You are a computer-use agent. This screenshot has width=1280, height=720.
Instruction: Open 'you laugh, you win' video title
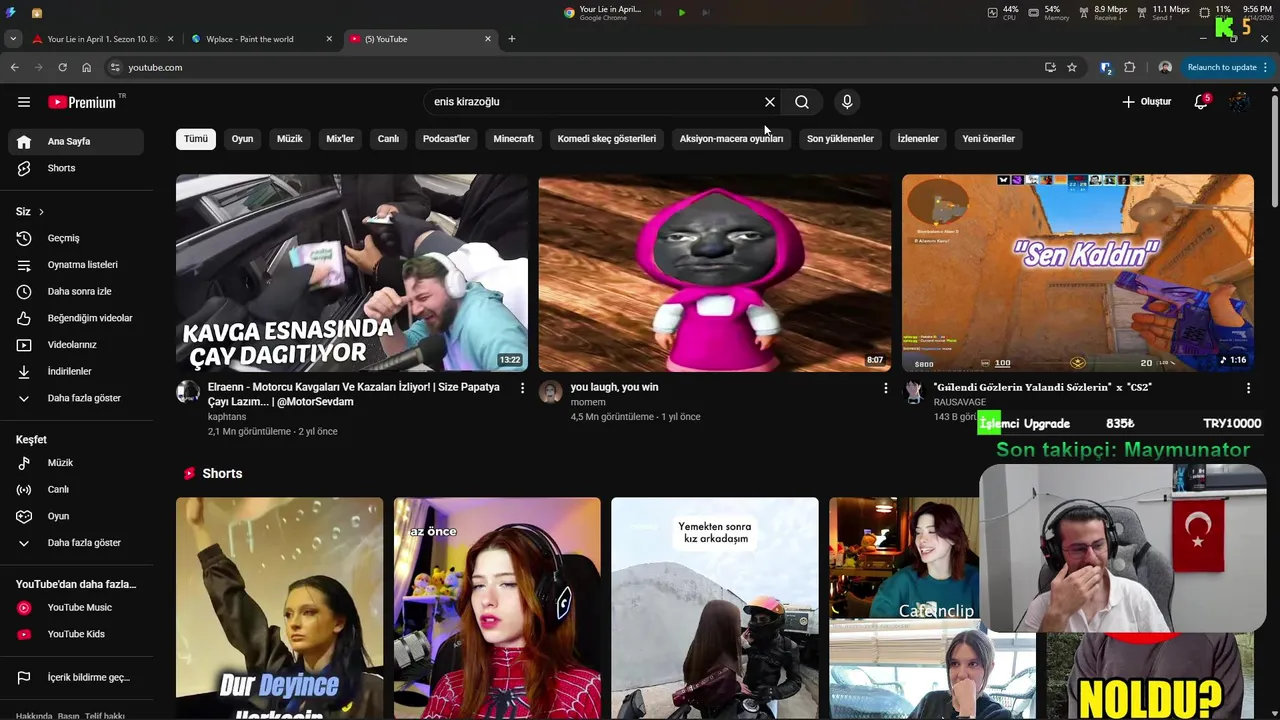tap(614, 387)
